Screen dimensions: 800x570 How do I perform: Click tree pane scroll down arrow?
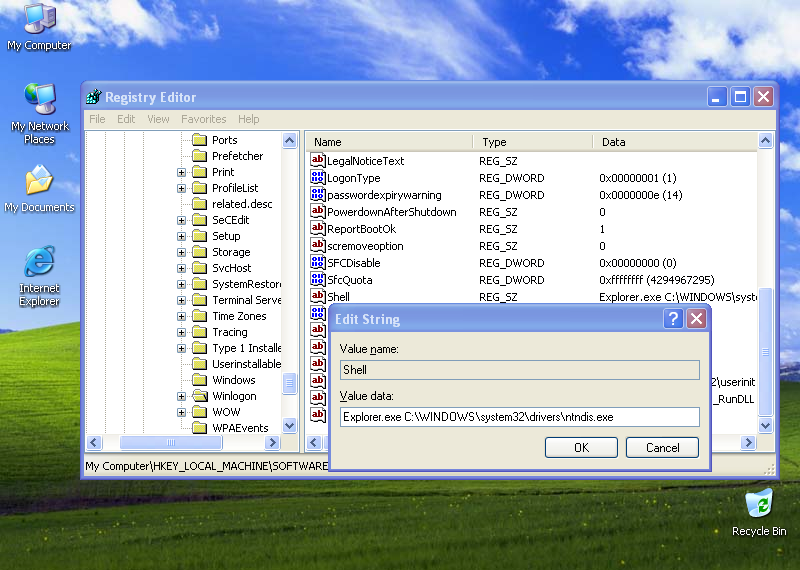(289, 425)
